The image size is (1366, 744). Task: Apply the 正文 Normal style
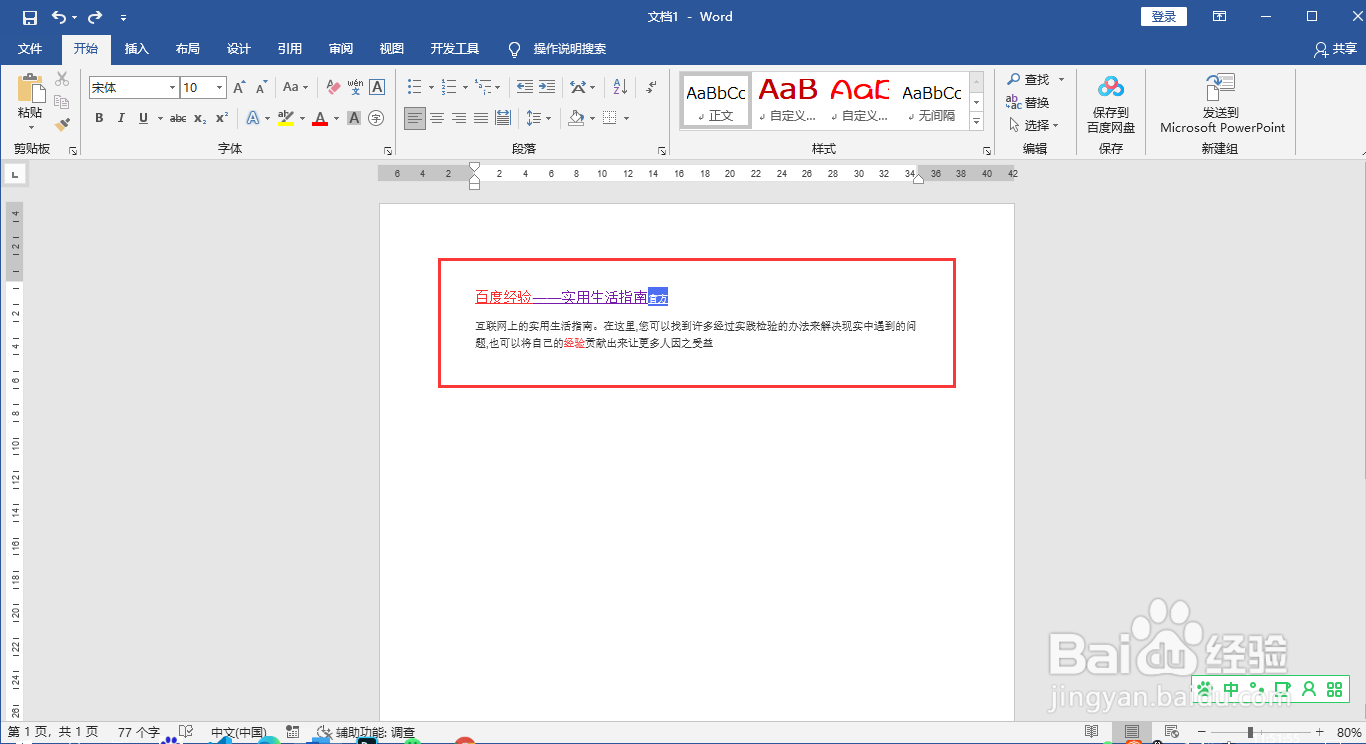point(716,101)
